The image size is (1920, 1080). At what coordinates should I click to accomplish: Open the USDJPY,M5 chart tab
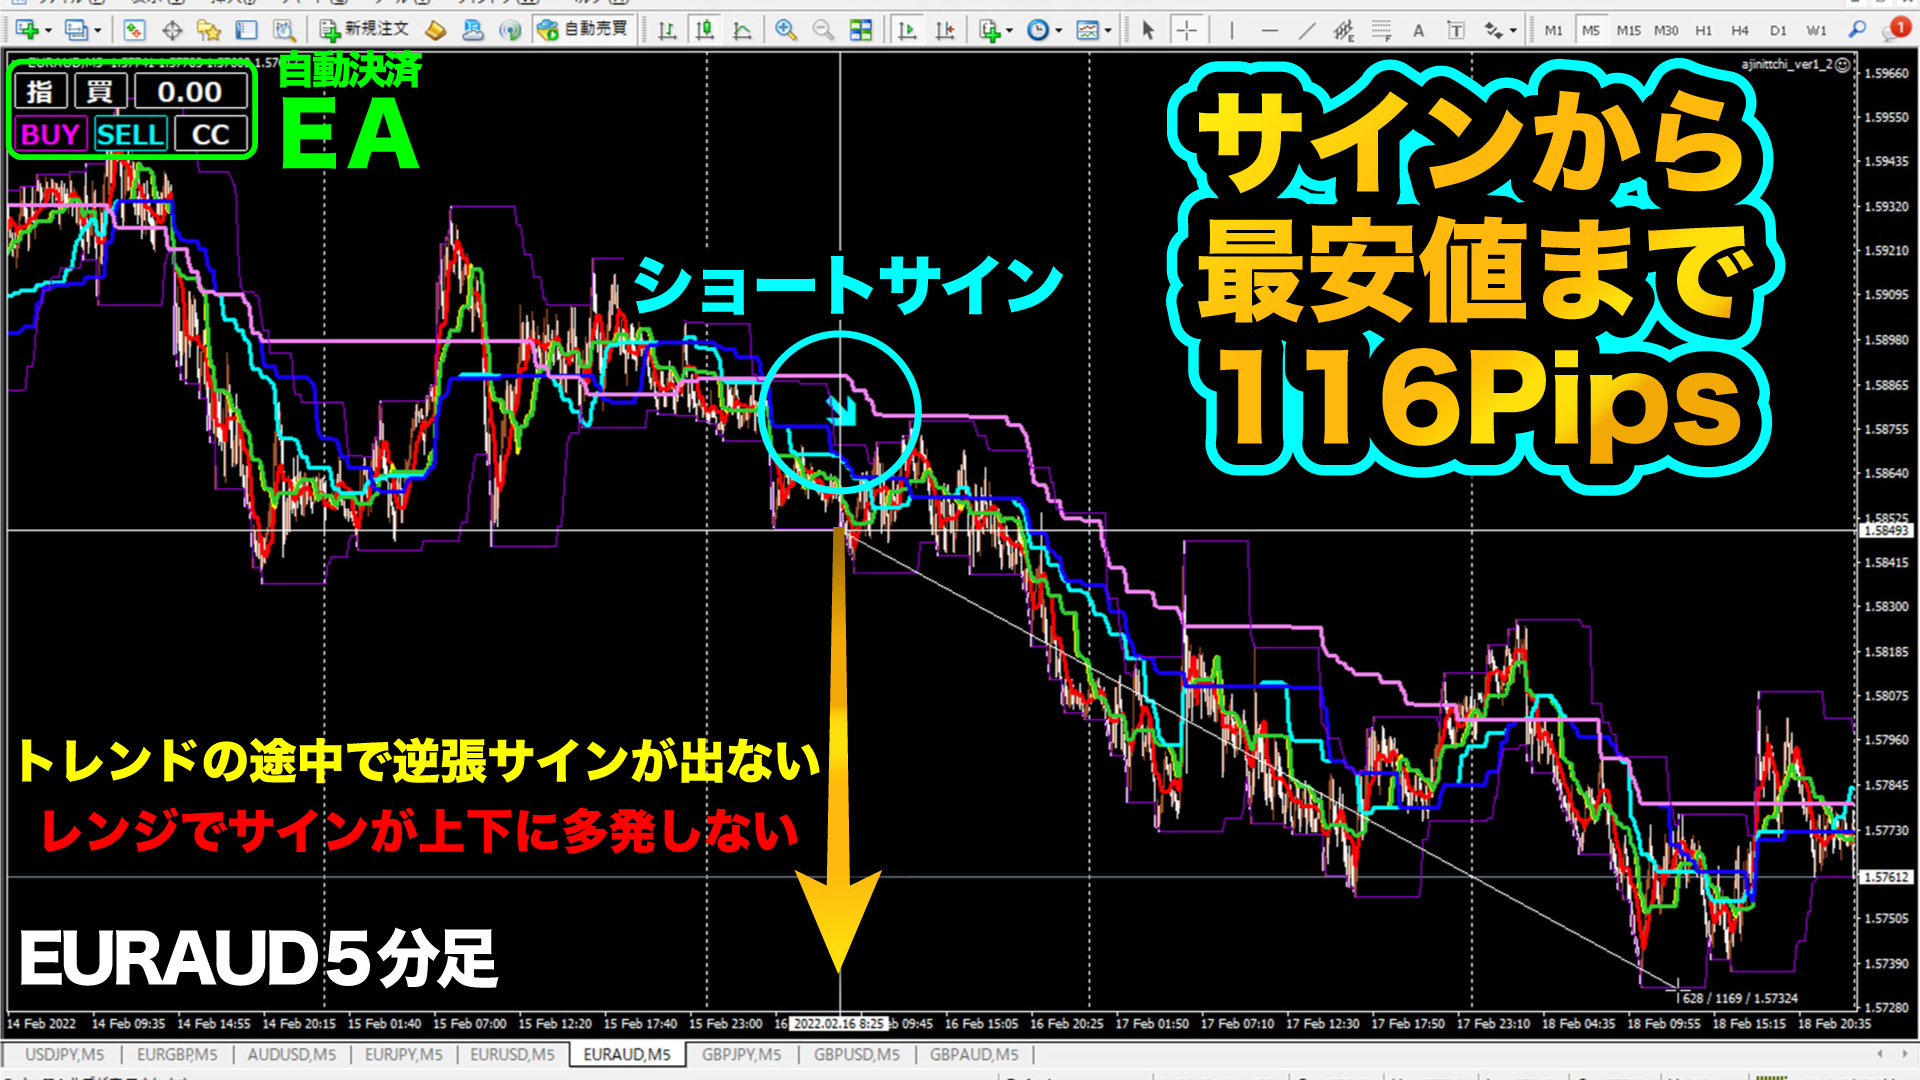click(x=64, y=1054)
